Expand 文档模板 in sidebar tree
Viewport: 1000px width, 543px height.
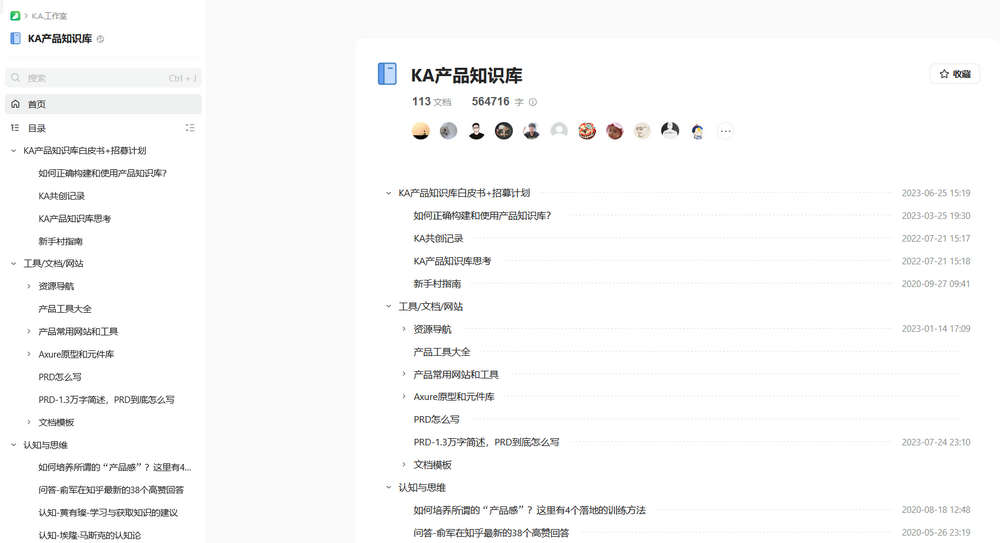29,422
